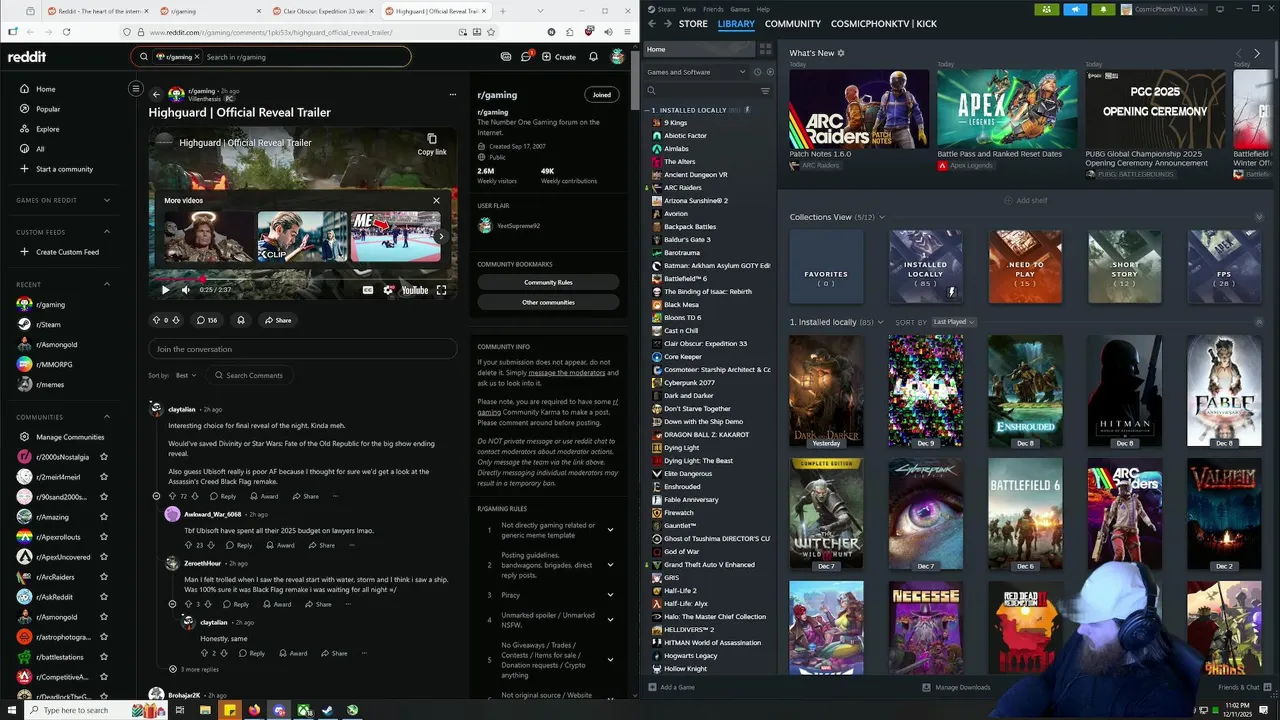Open YouTube player settings gear

click(389, 290)
